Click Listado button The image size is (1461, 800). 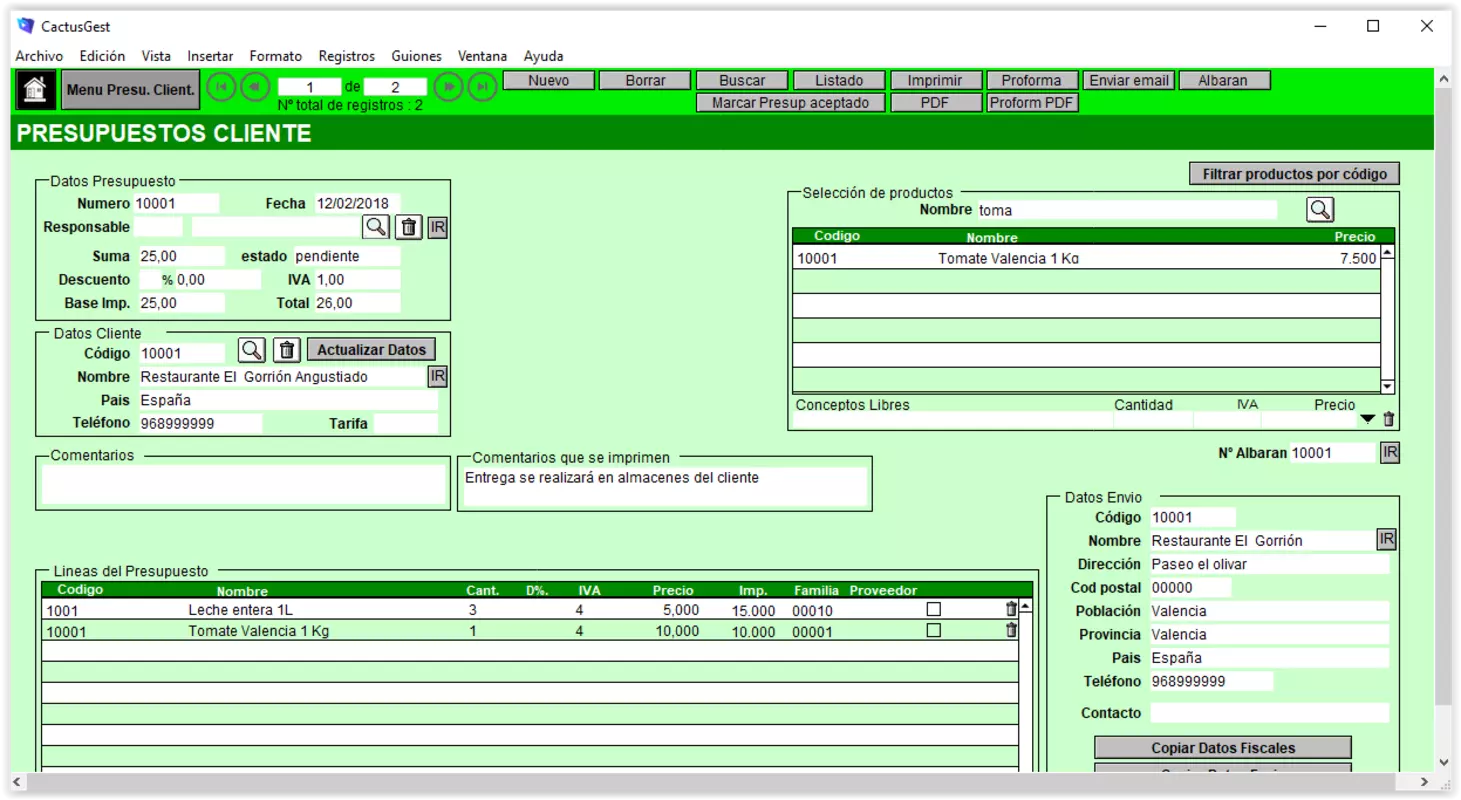pyautogui.click(x=839, y=81)
